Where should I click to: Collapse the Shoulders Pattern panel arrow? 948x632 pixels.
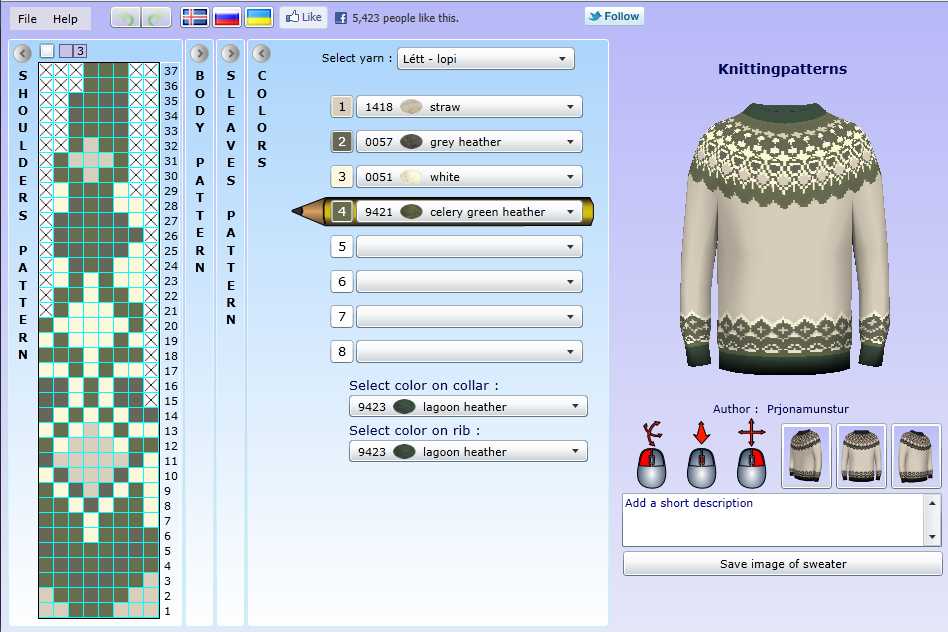tap(22, 53)
